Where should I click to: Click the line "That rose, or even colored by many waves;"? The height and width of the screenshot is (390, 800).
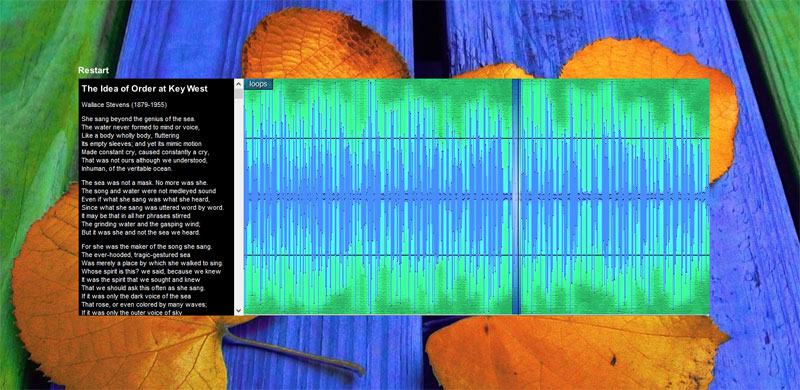click(144, 305)
